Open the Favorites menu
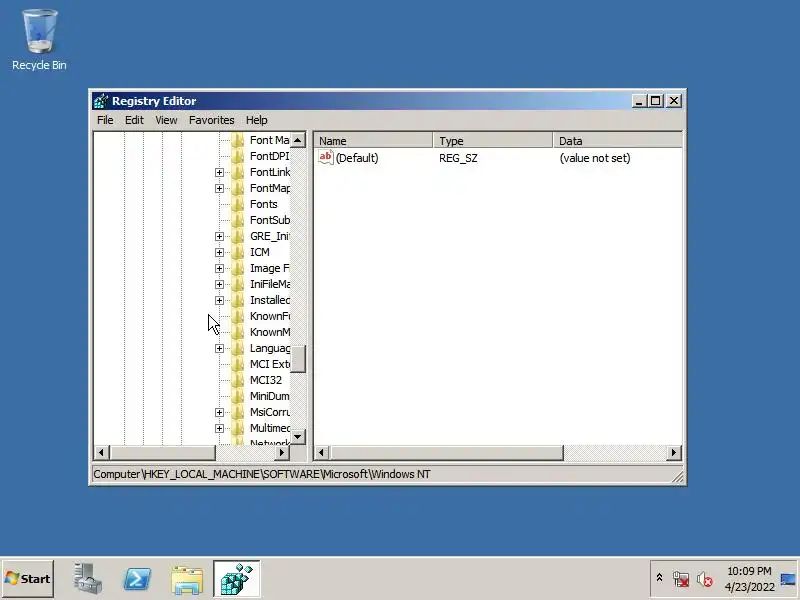The height and width of the screenshot is (600, 800). (211, 120)
